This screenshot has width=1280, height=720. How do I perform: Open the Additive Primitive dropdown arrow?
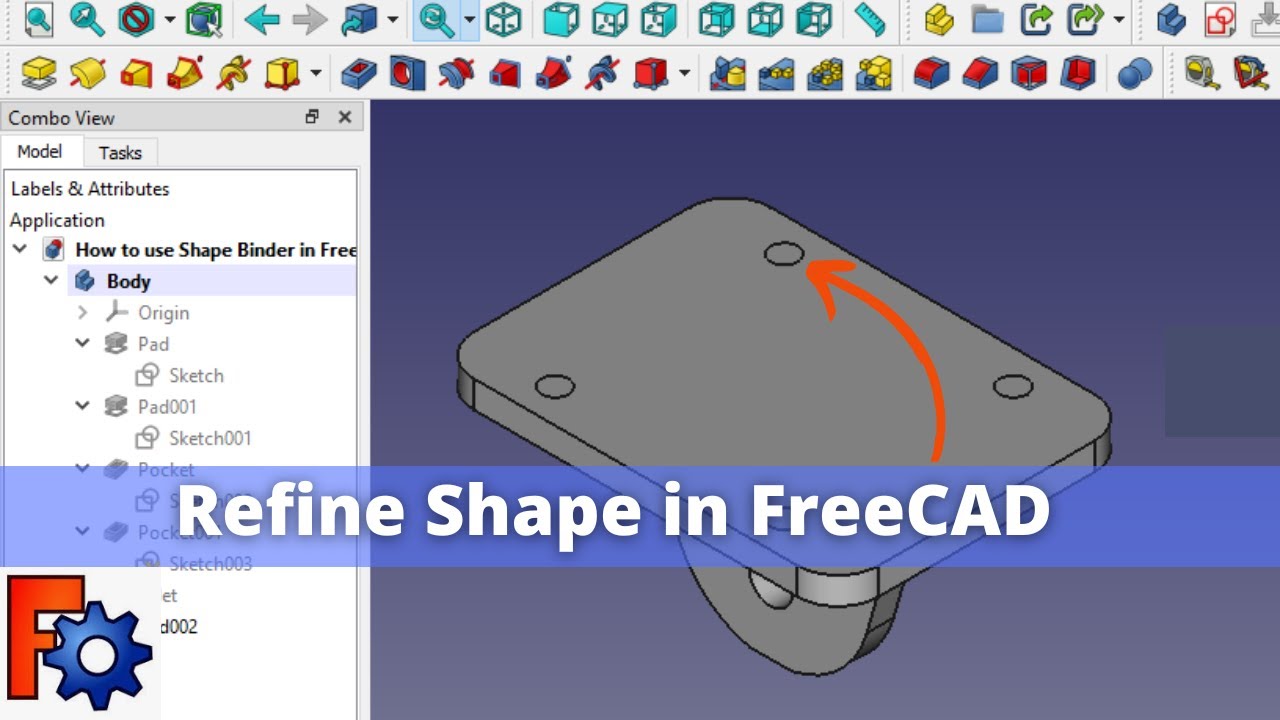[x=316, y=72]
